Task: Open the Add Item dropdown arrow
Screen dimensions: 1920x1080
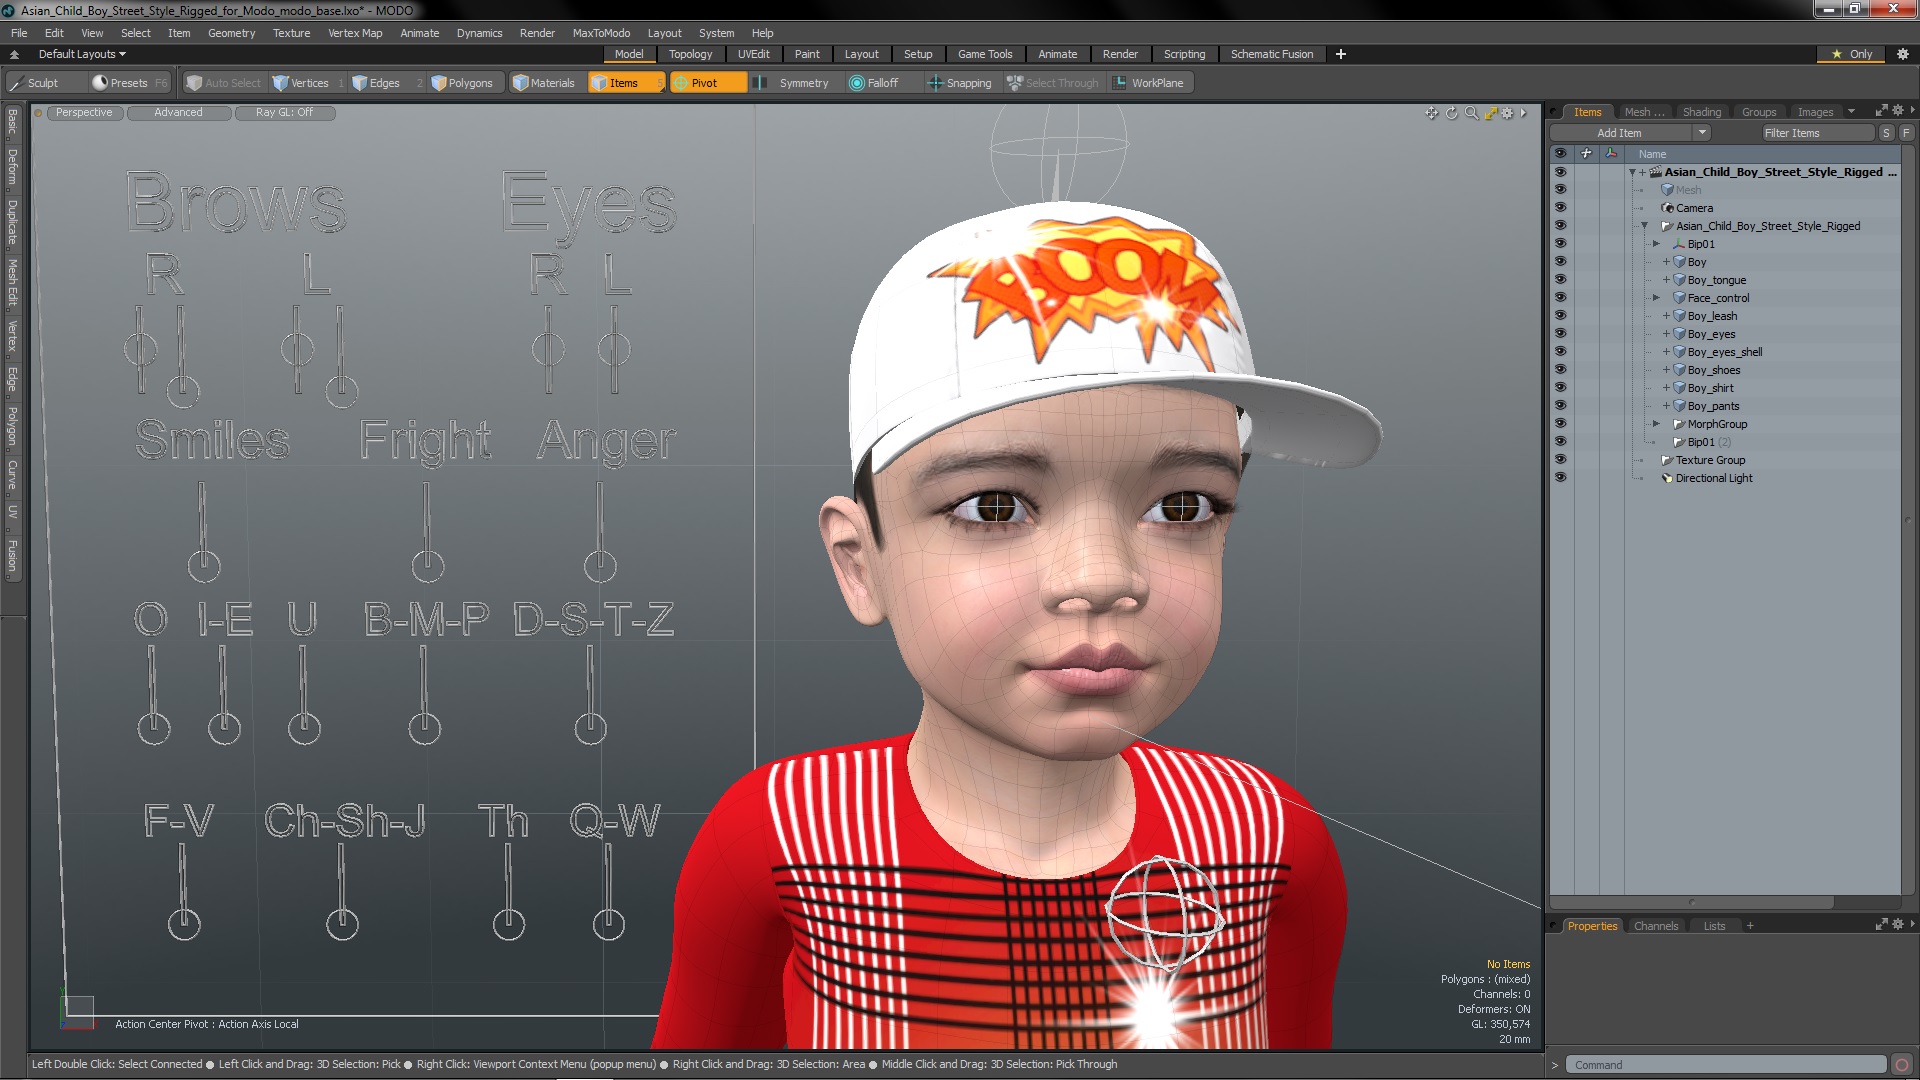Action: pos(1702,133)
